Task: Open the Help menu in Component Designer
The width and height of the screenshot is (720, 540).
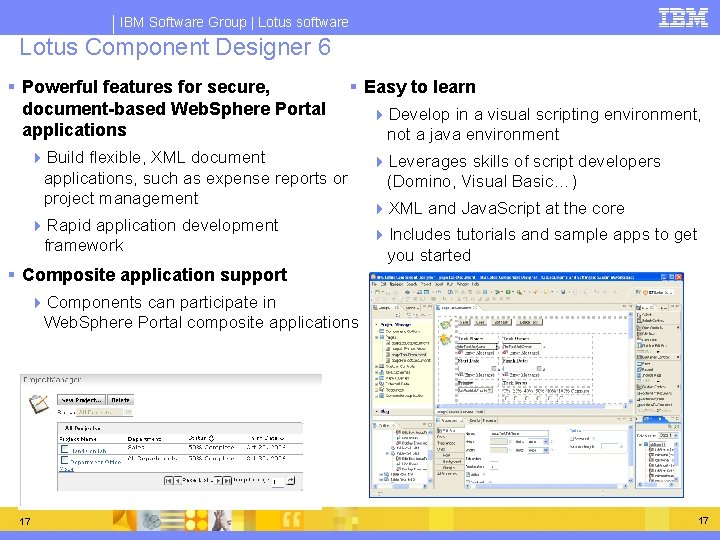Action: pos(475,284)
